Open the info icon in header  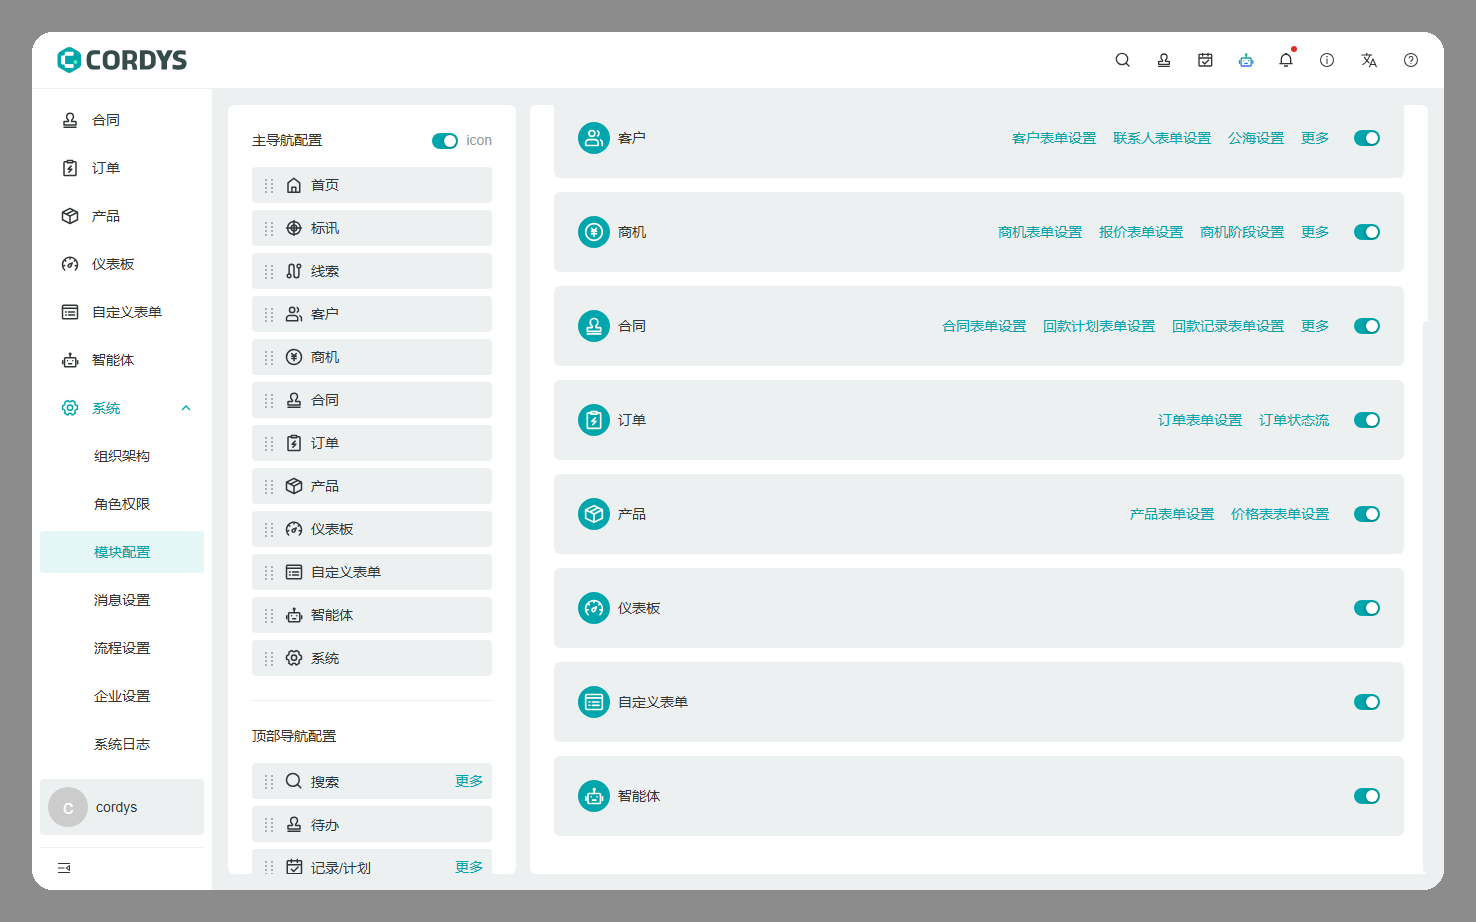click(1327, 60)
